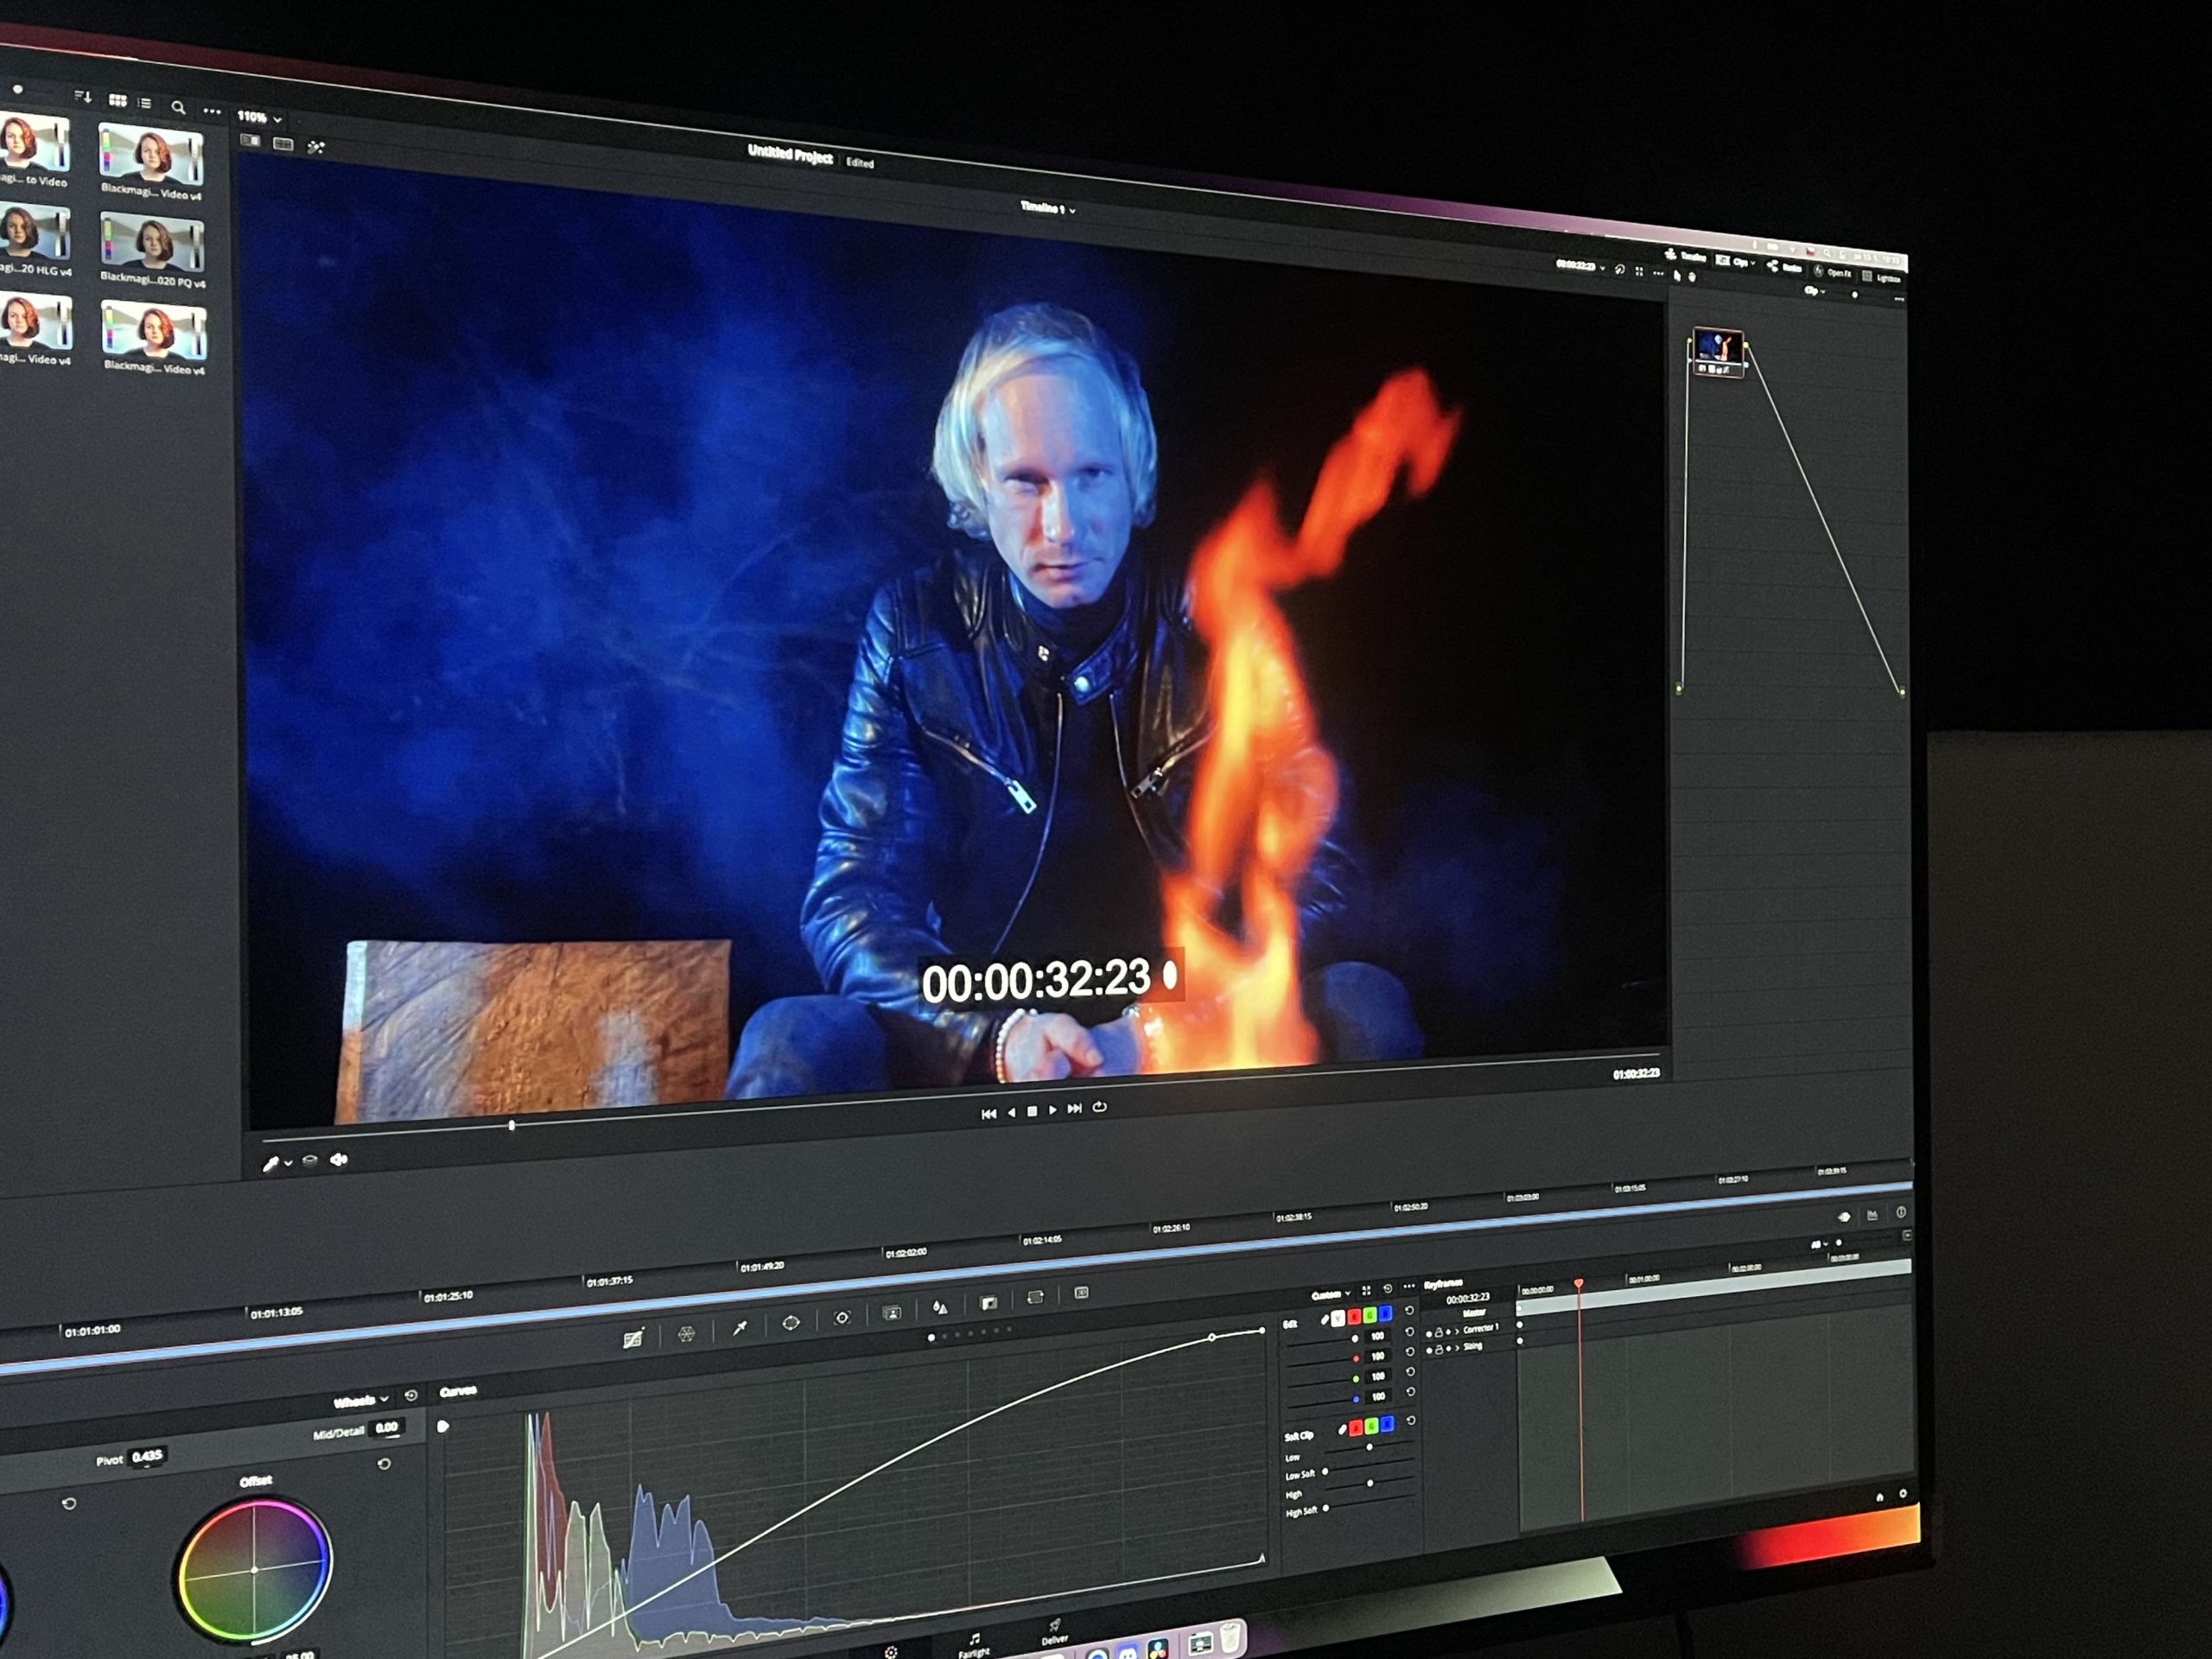Enable the red channel in Edit row
The height and width of the screenshot is (1659, 2212).
(x=1354, y=1316)
